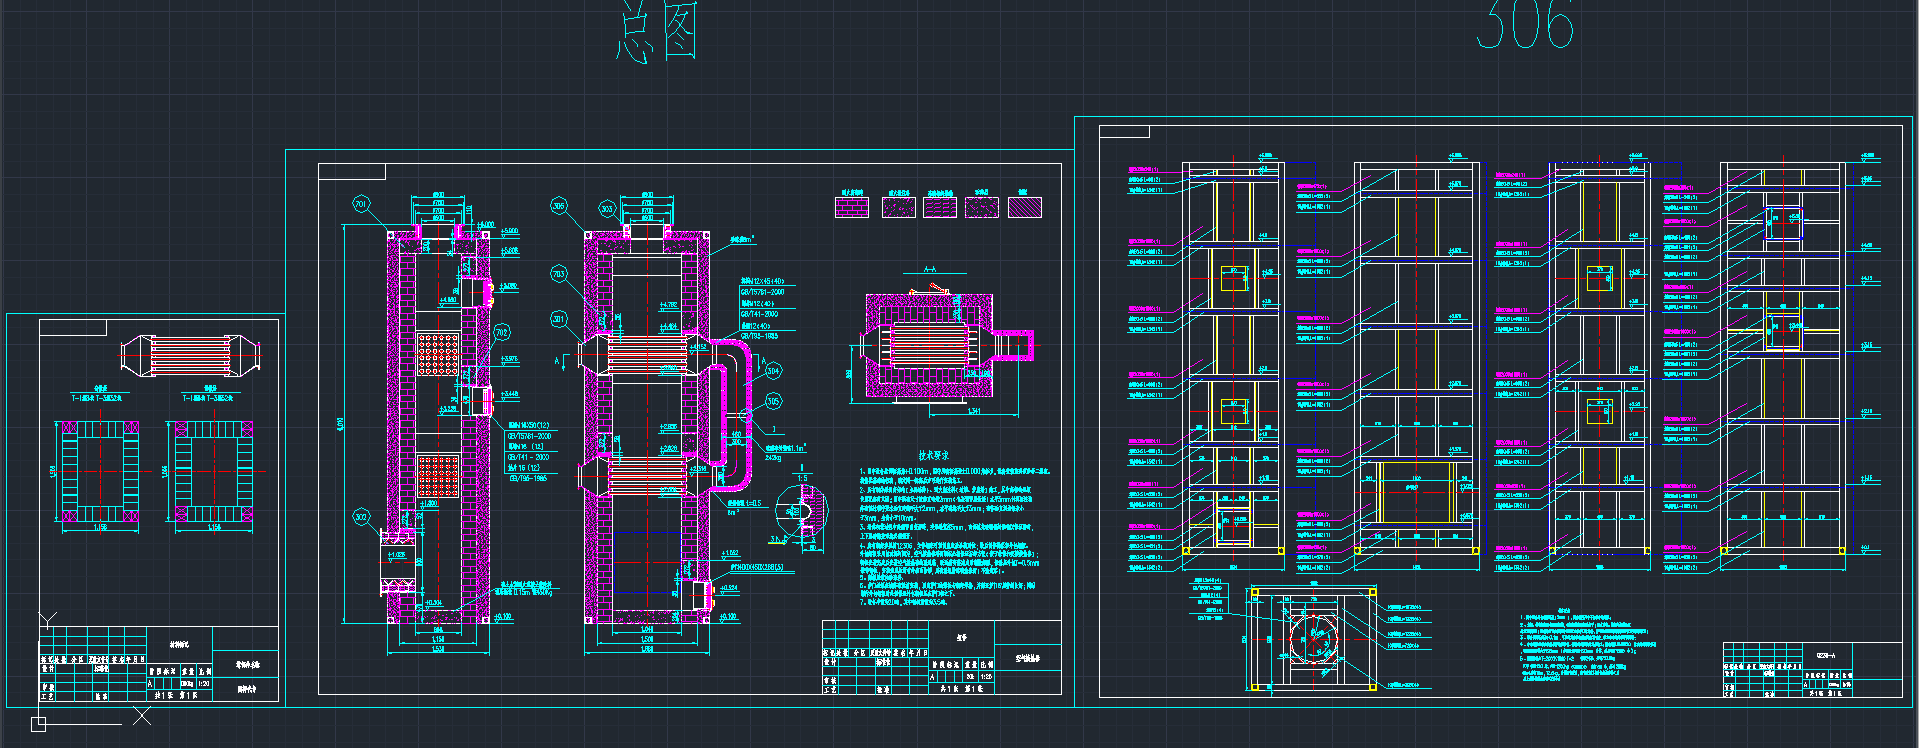This screenshot has height=748, width=1919.
Task: Click part balloon 302 at the lower left
Action: coord(361,517)
